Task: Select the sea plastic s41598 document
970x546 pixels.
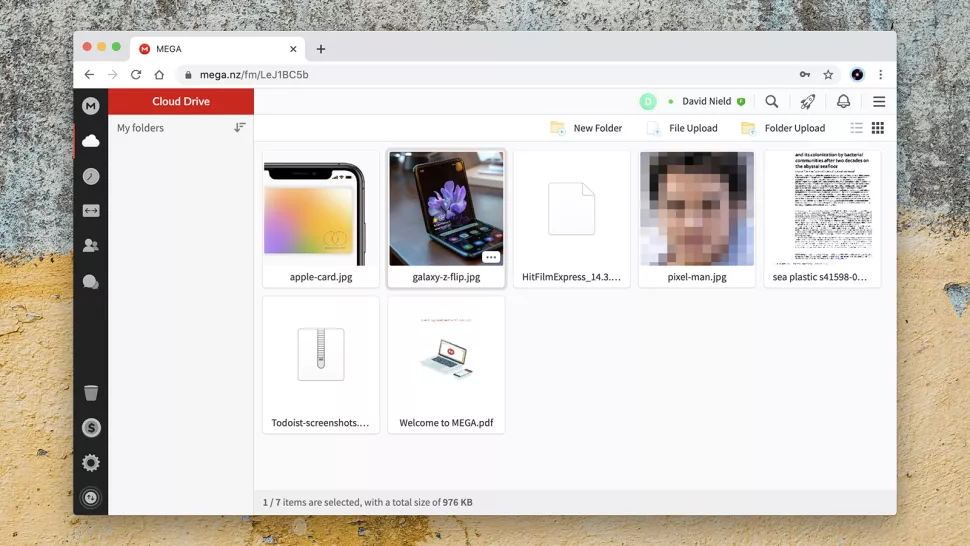Action: pyautogui.click(x=823, y=218)
